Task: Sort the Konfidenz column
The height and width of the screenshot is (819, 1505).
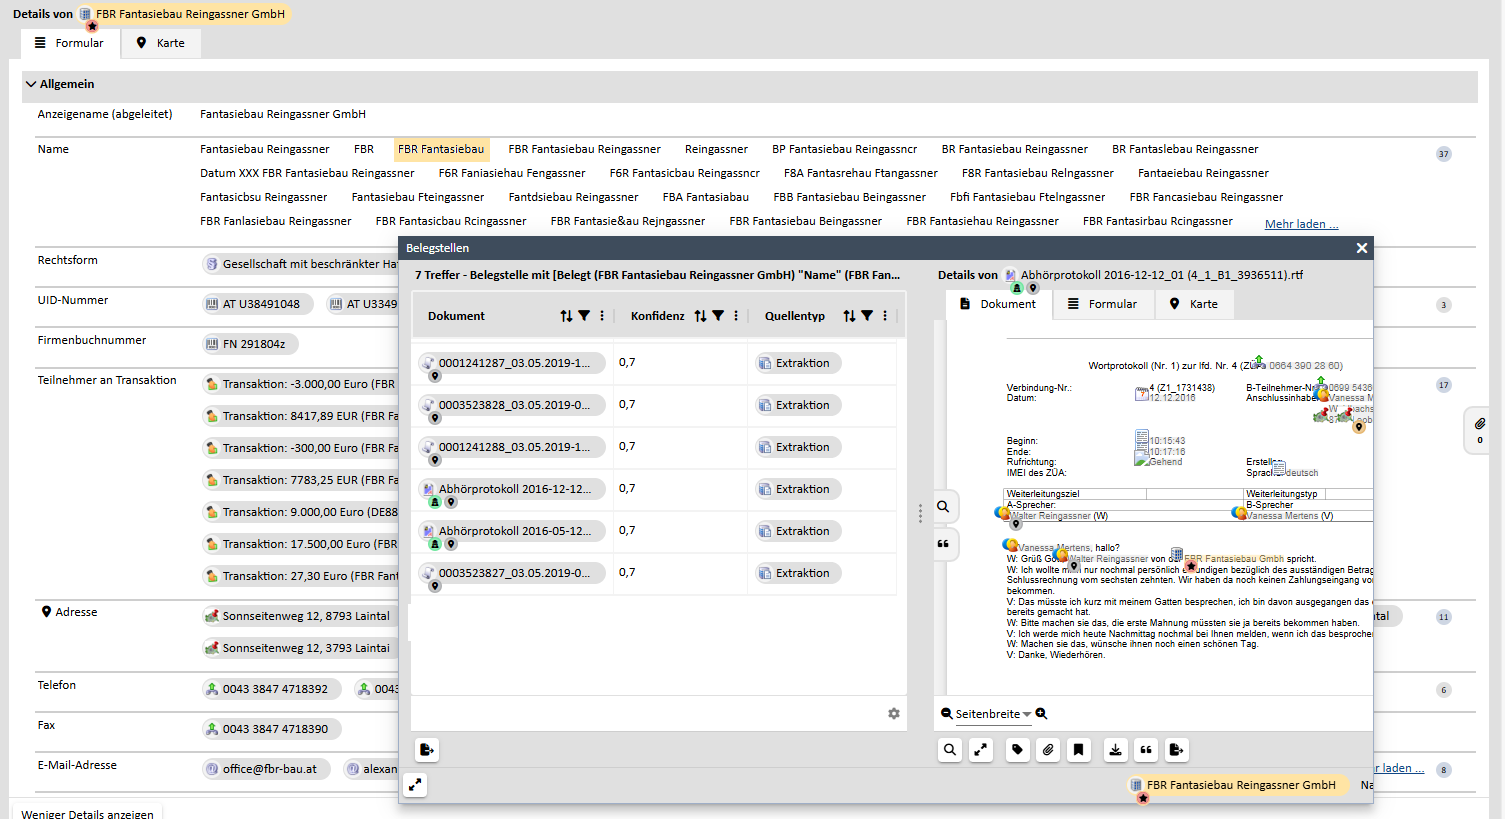Action: [x=700, y=316]
